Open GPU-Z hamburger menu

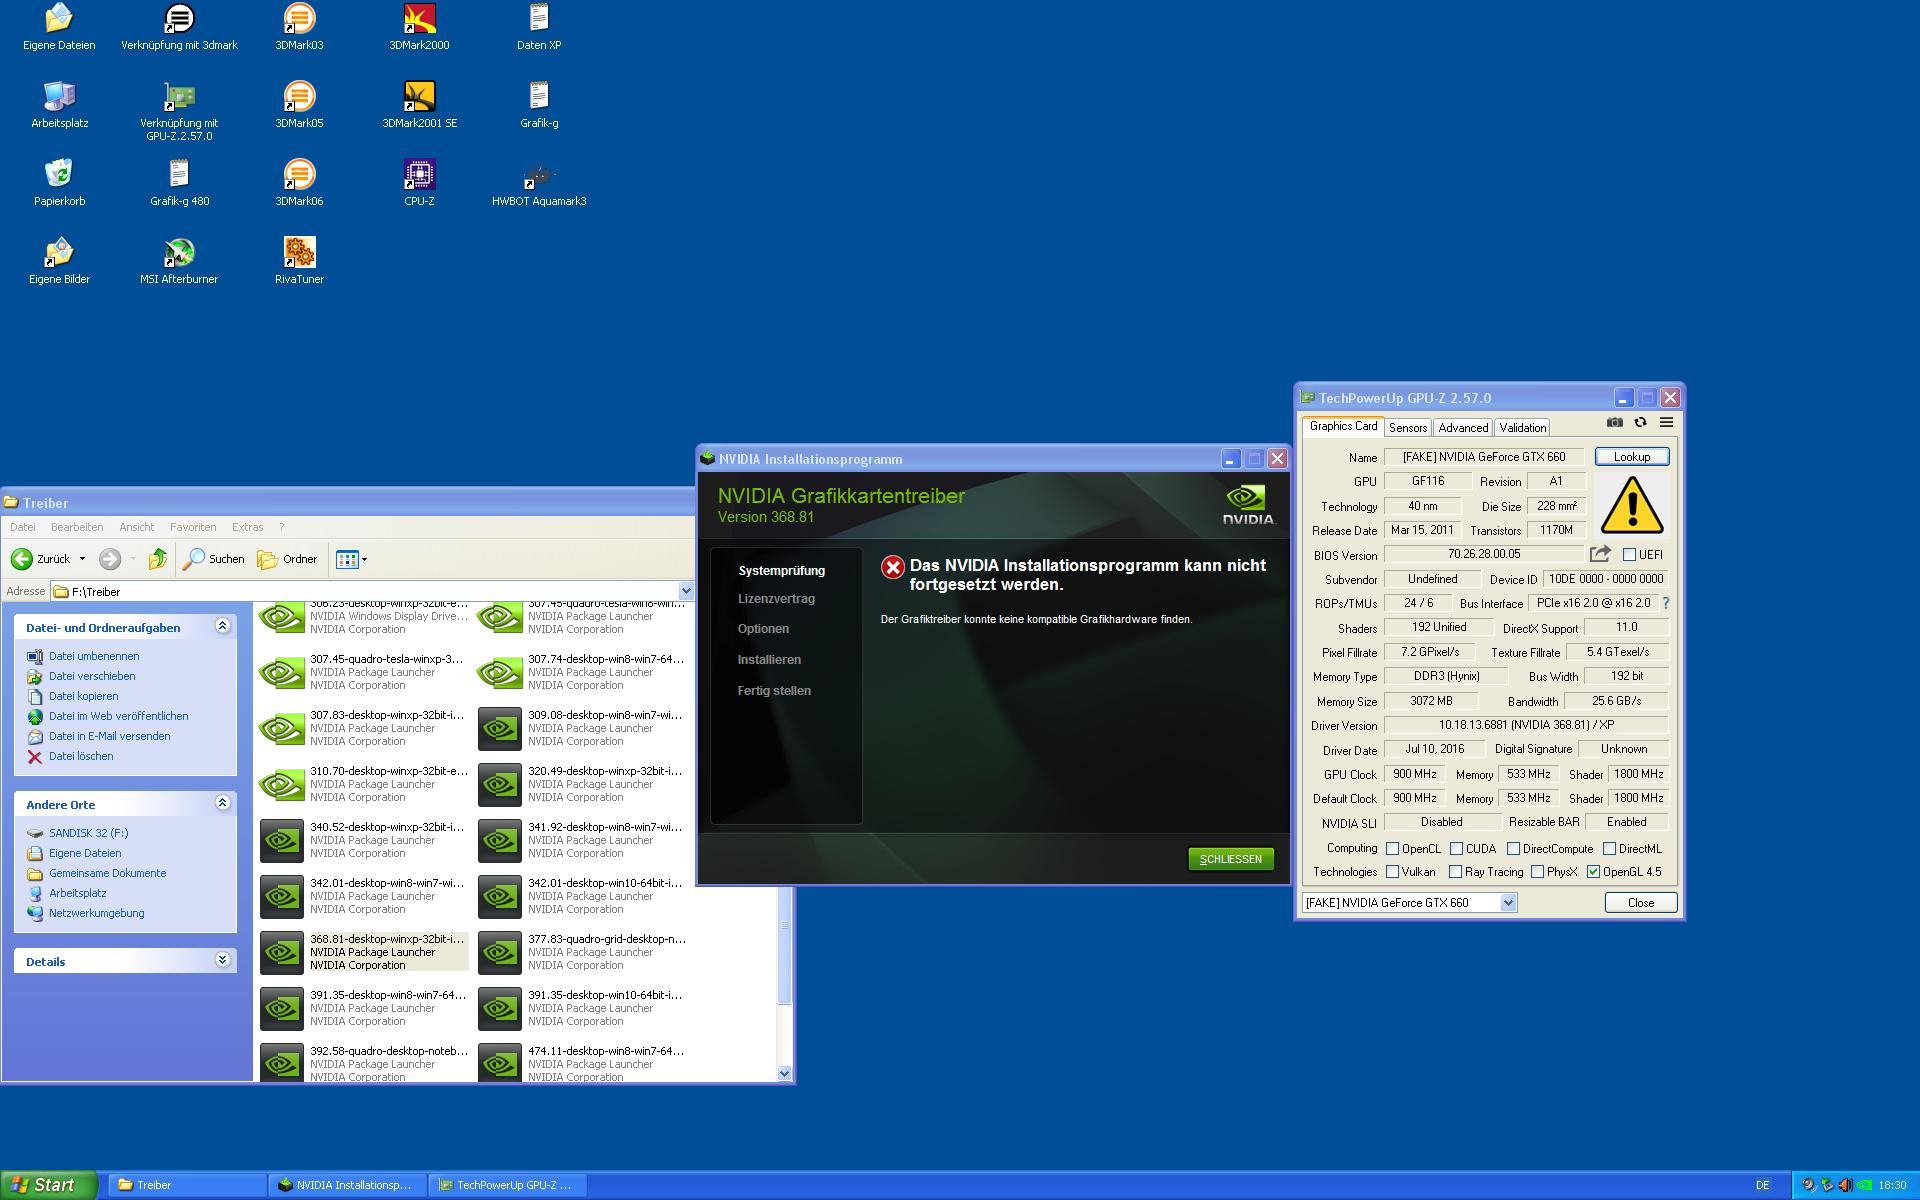(x=1666, y=423)
